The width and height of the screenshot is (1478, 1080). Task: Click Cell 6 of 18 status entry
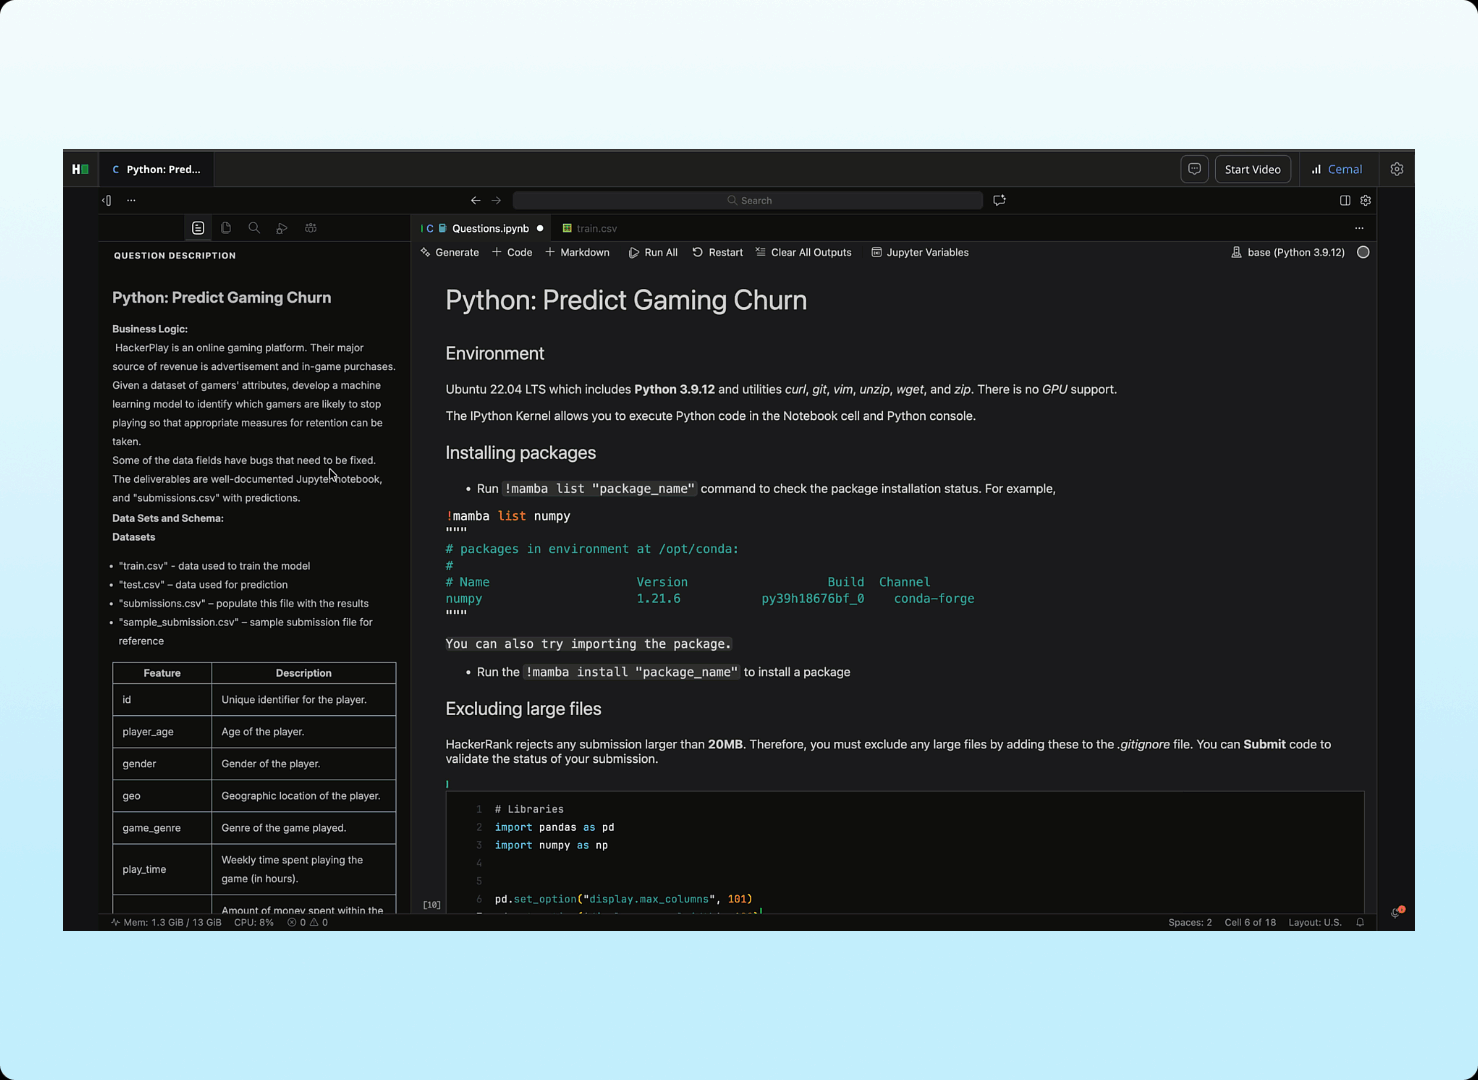coord(1250,922)
